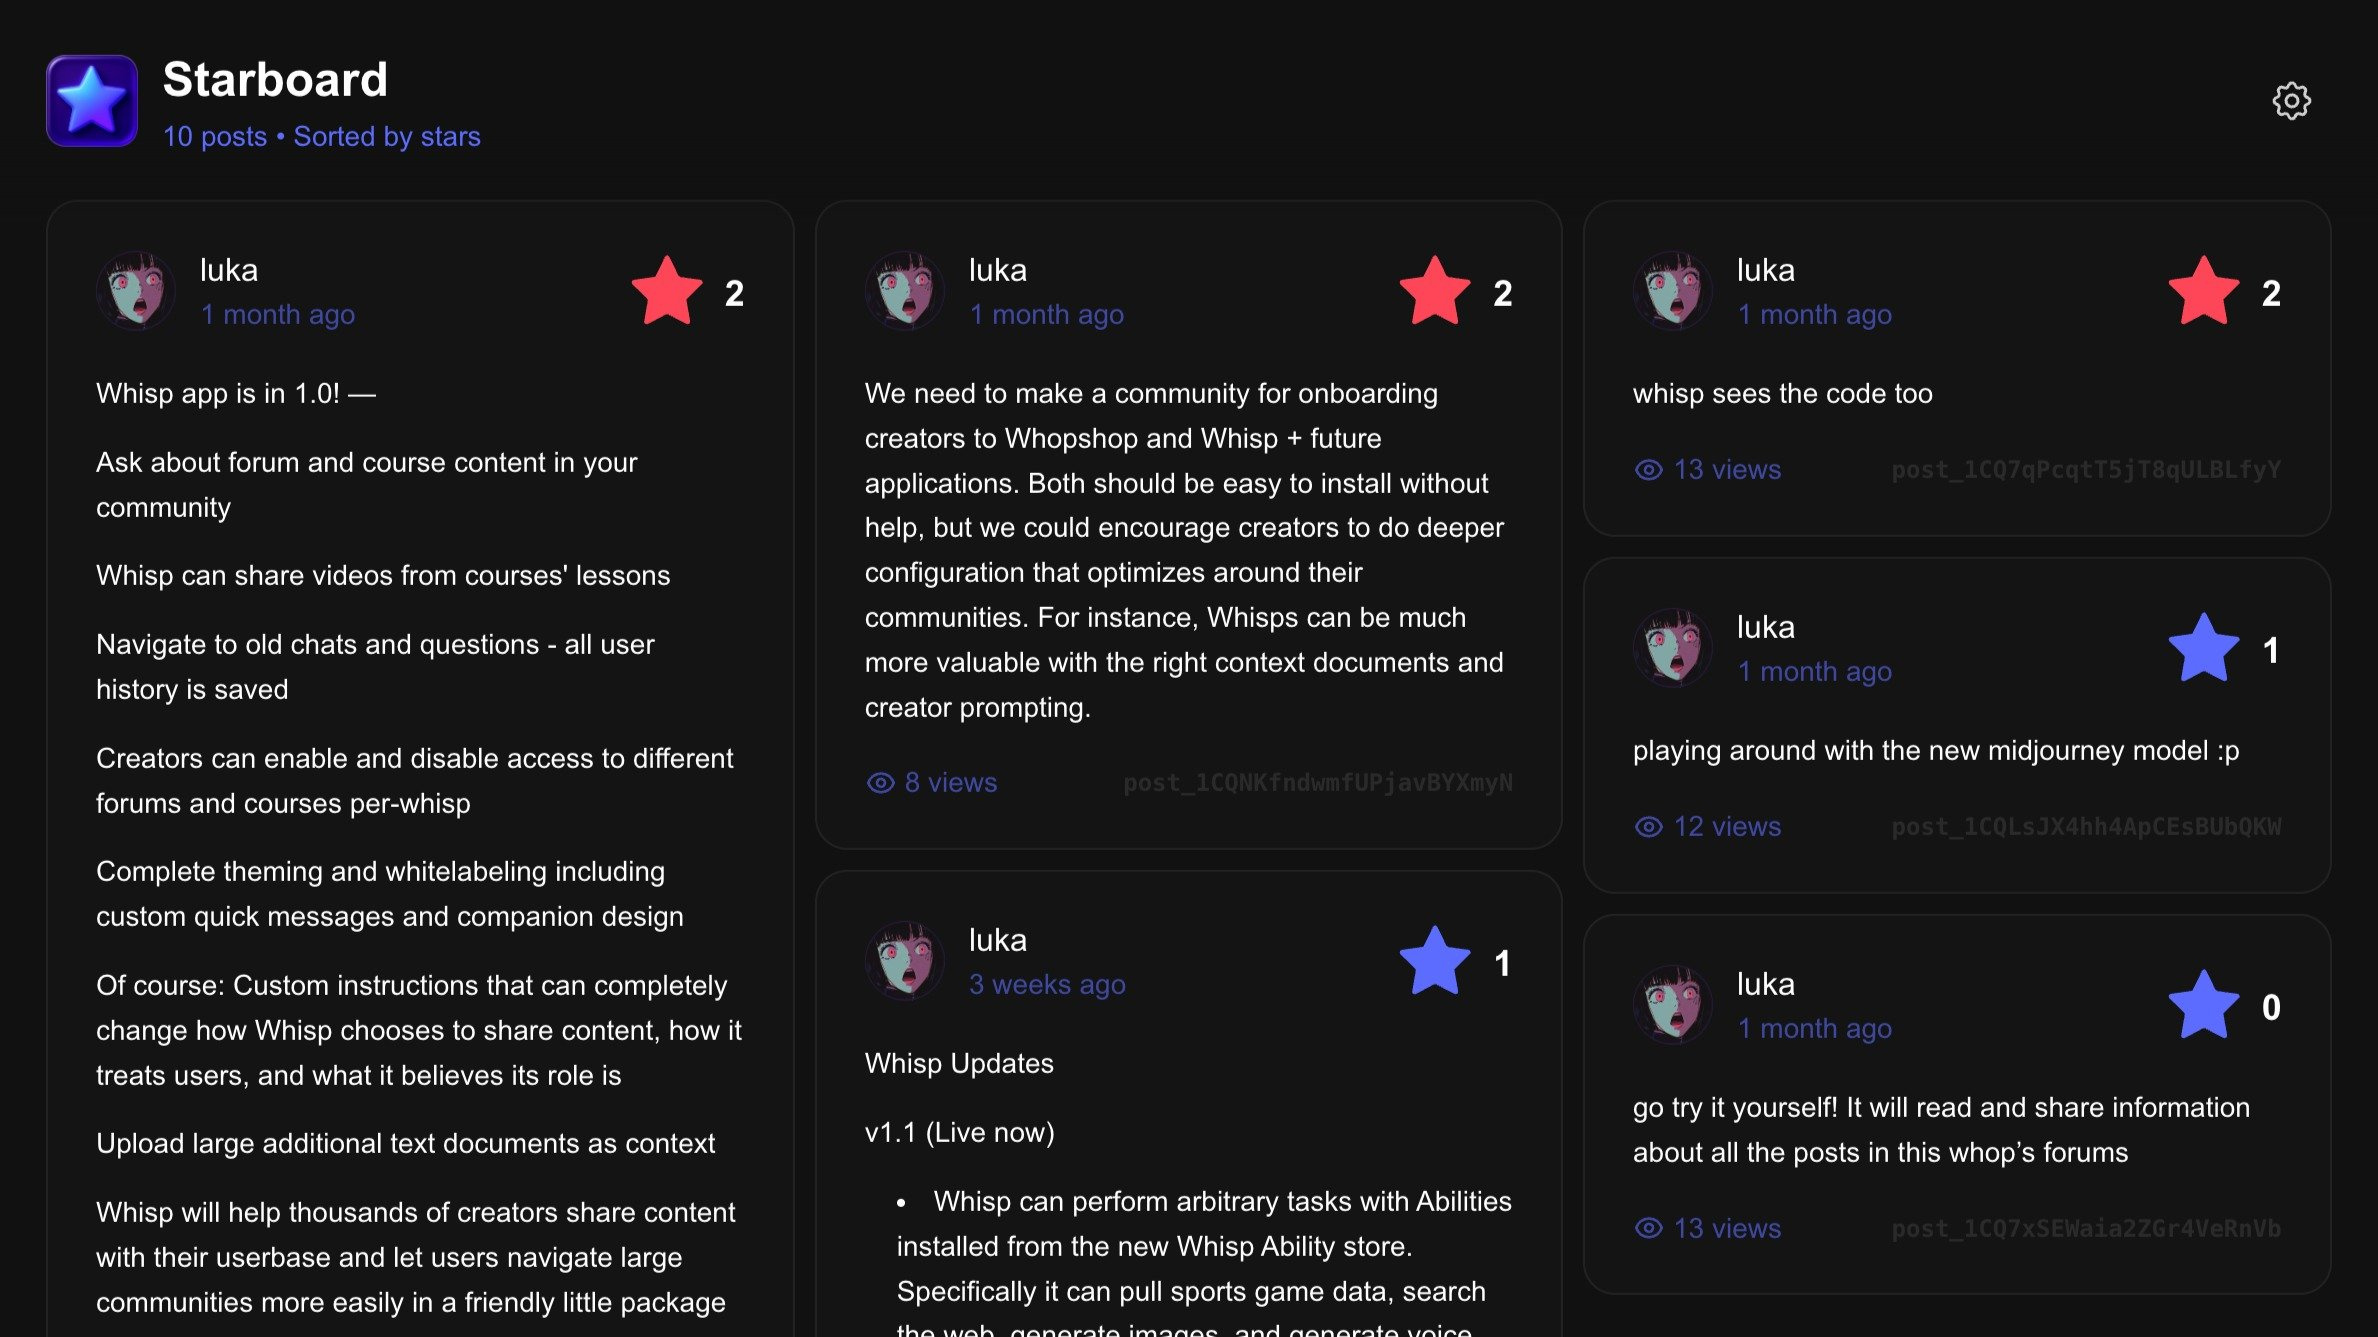Click luka's avatar on Whisp Updates post
Viewport: 2378px width, 1337px height.
click(905, 961)
